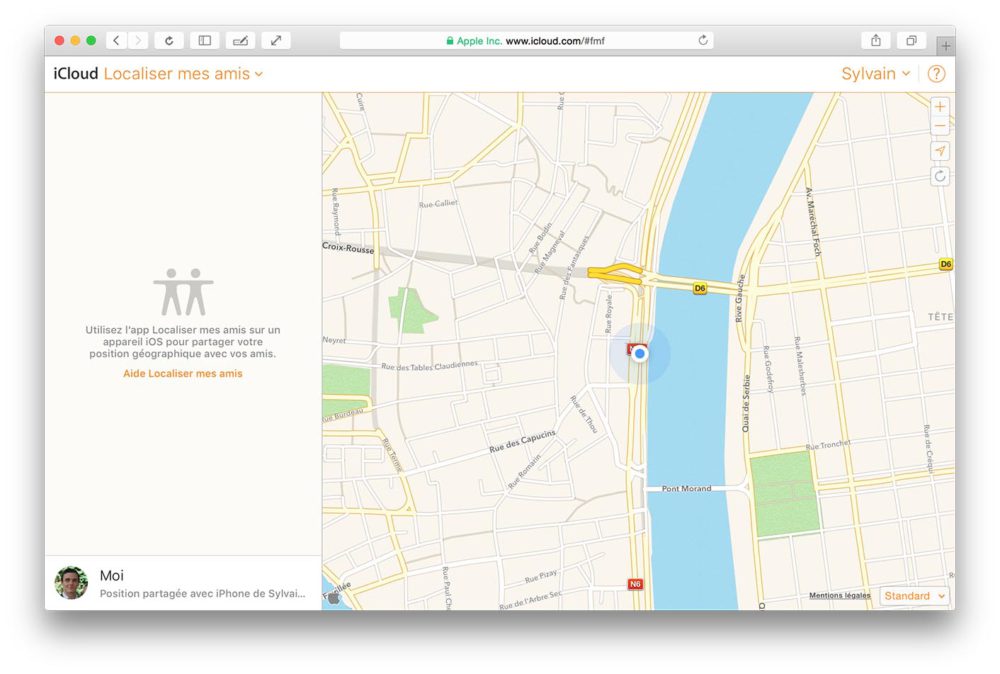Open the Mentions légales link
Screen dimensions: 1000x674
tap(839, 596)
